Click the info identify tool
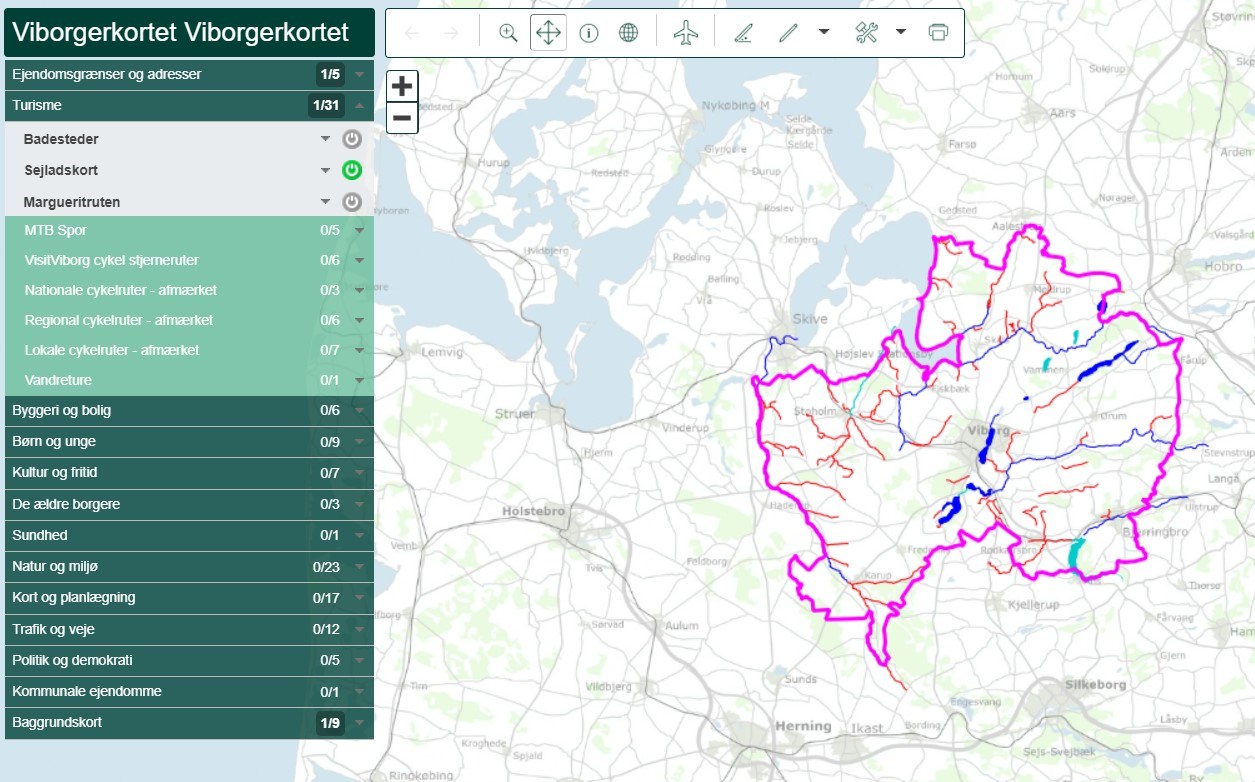Viewport: 1255px width, 782px height. click(588, 33)
